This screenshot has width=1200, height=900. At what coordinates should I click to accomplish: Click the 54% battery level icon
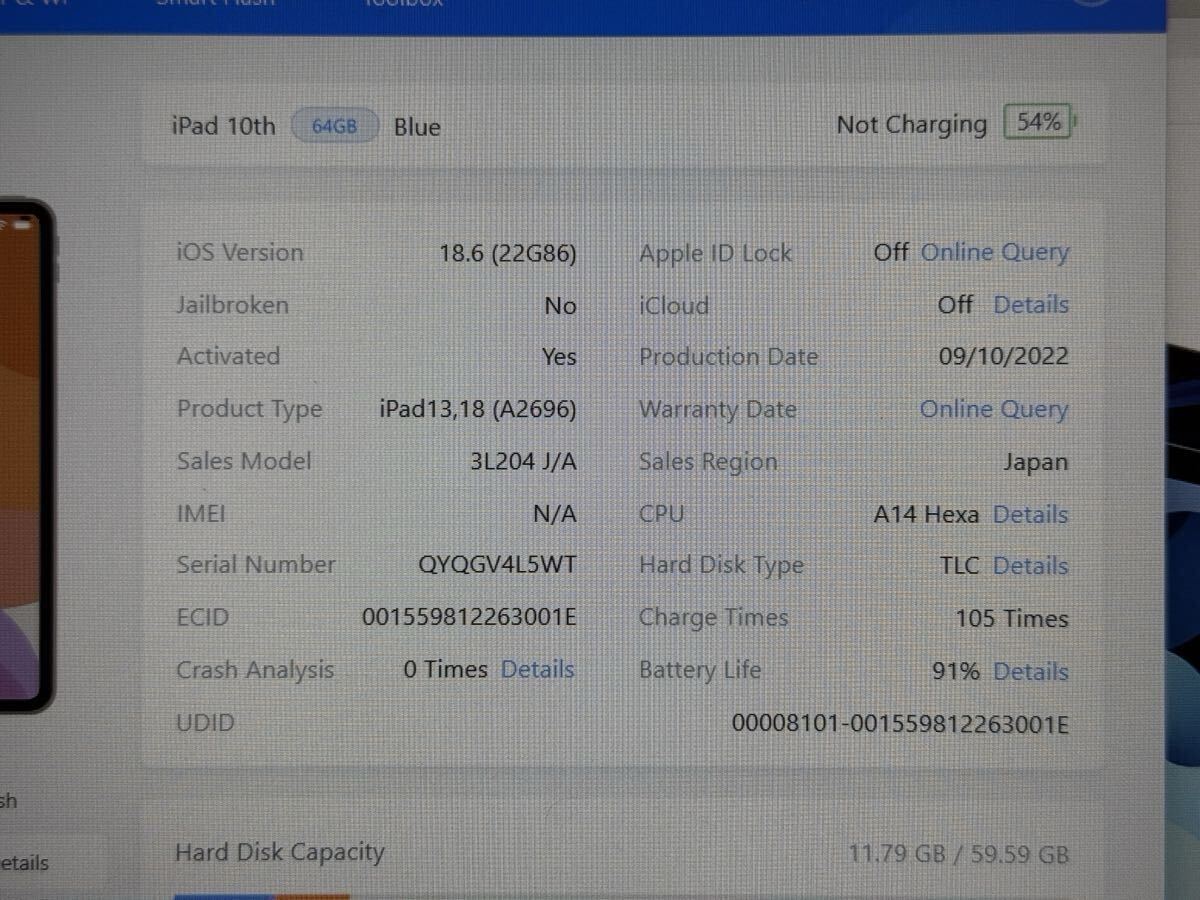pyautogui.click(x=1040, y=123)
